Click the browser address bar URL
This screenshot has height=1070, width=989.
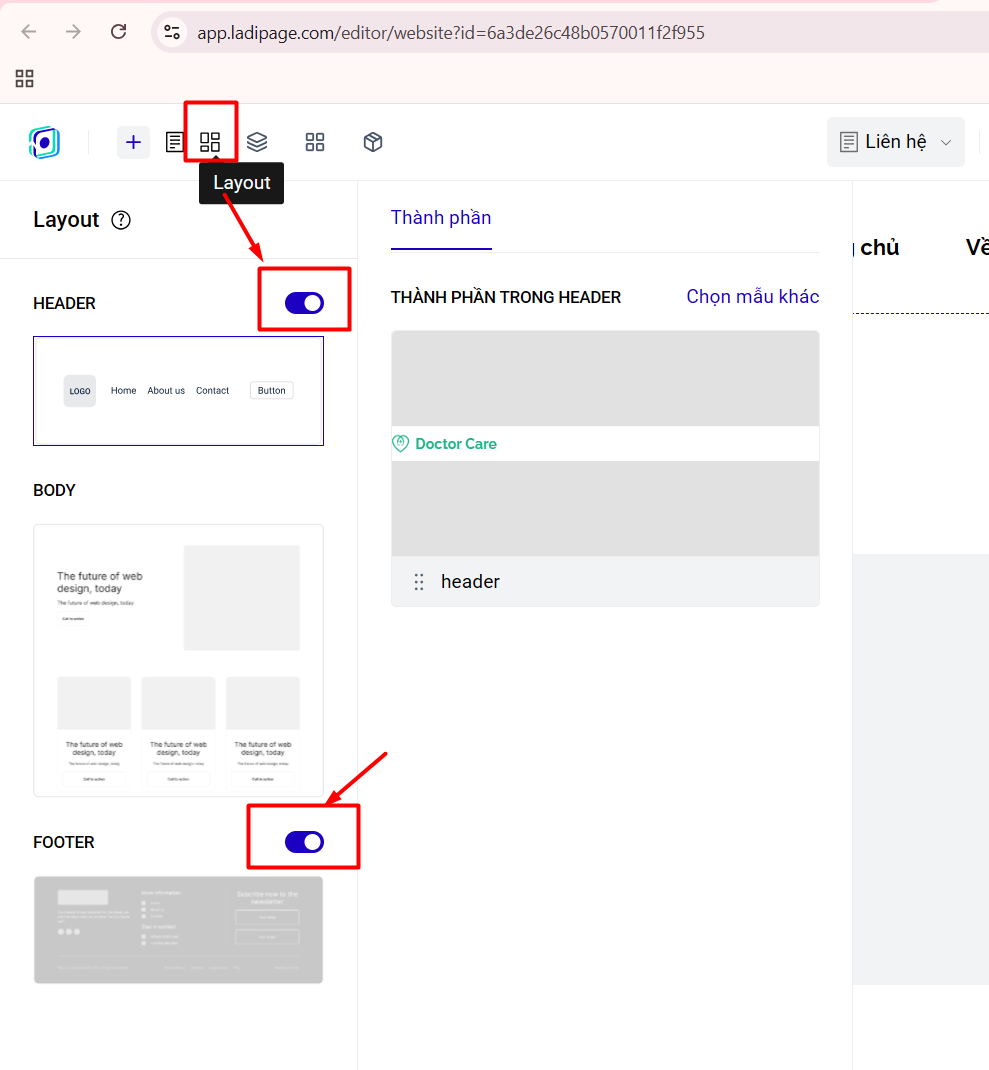[x=450, y=33]
